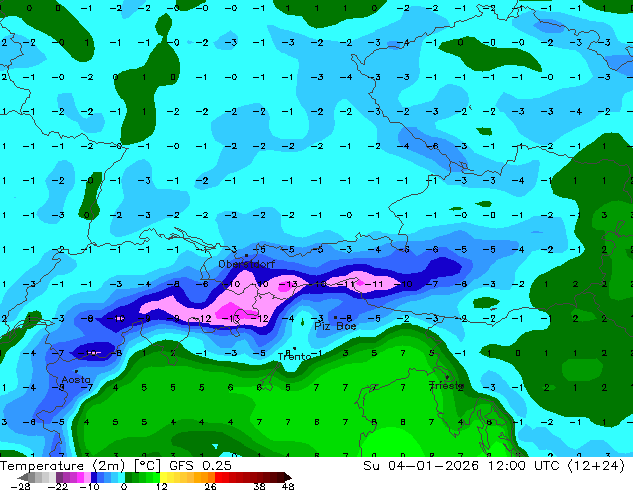
Task: Click the '12:00 UTC' time text
Action: [x=524, y=466]
